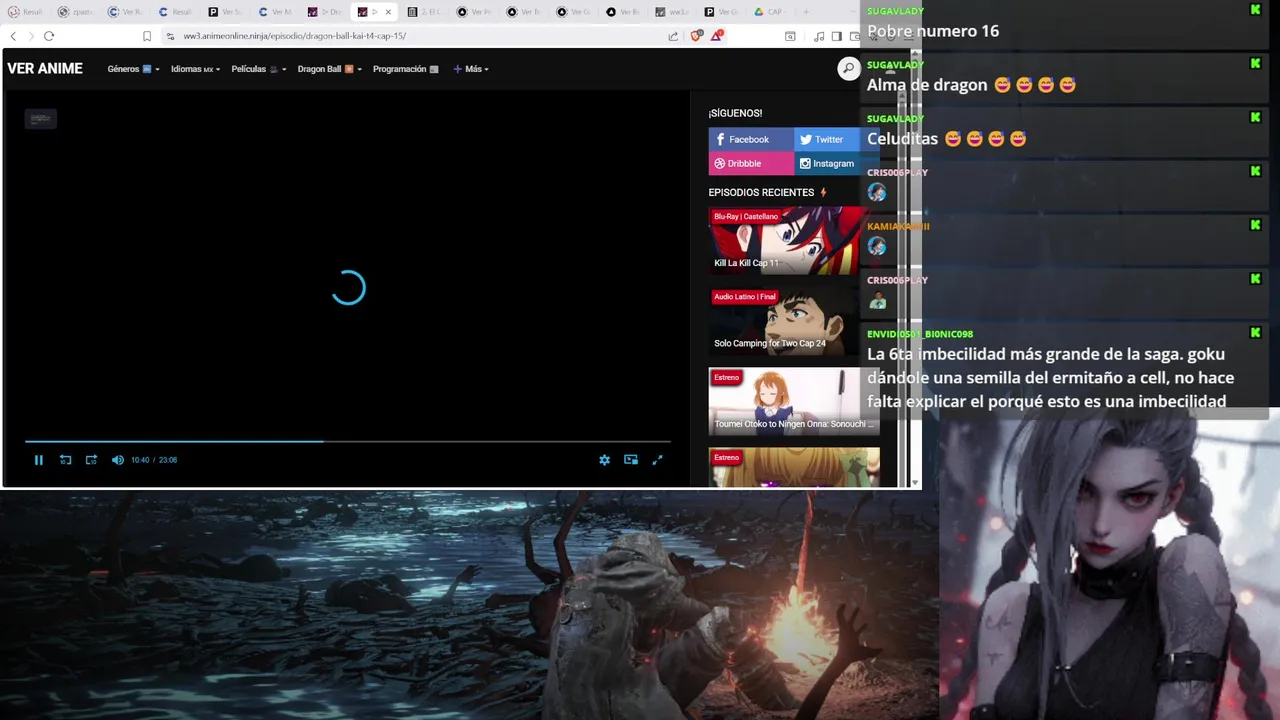Viewport: 1280px width, 720px height.
Task: Click the Dribbble follow button
Action: pos(751,163)
